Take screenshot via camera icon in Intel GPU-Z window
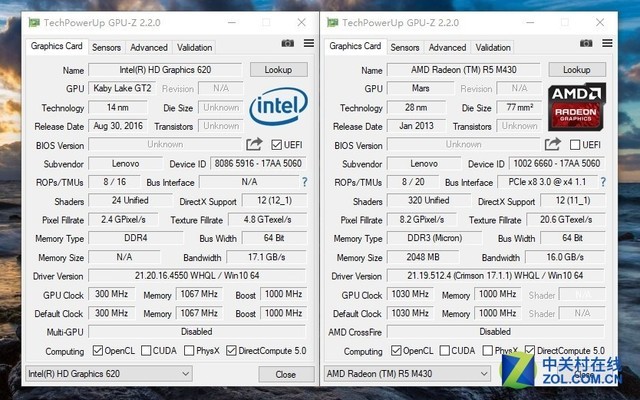 coord(287,43)
